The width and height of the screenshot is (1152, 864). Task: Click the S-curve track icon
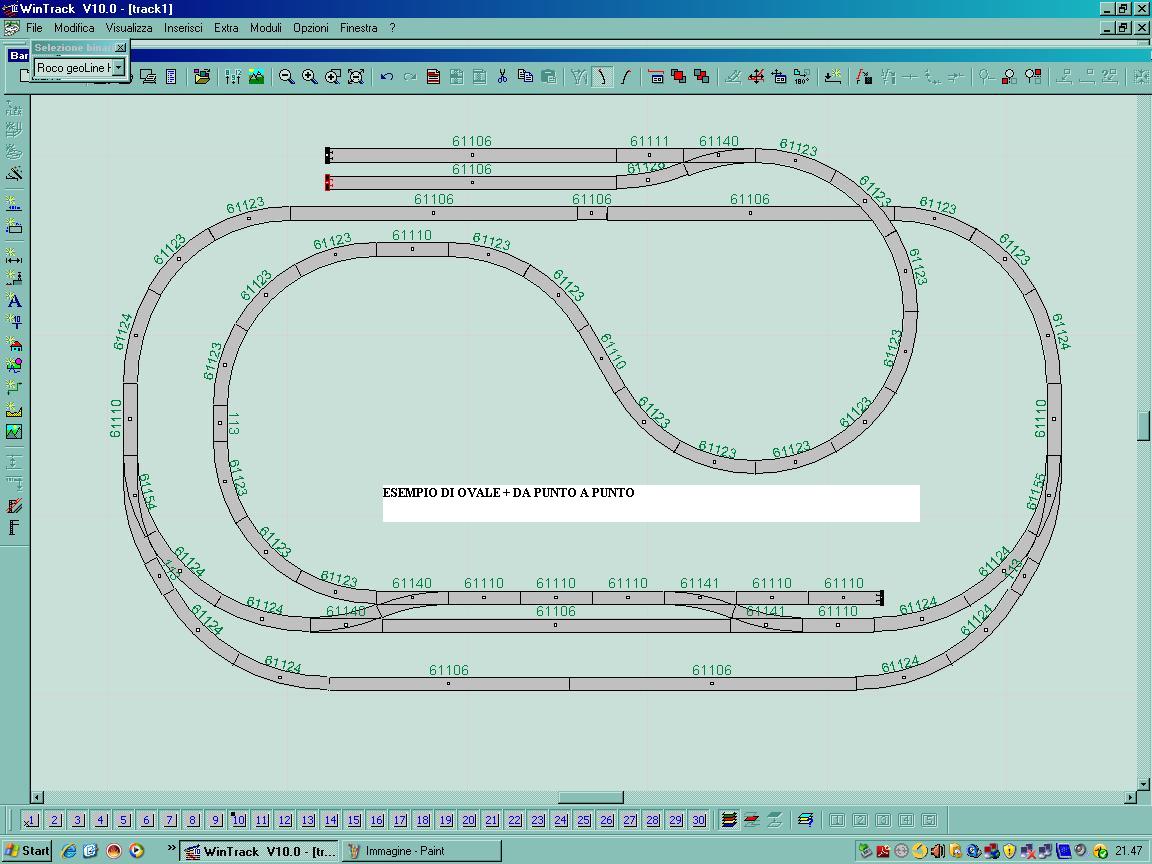coord(625,76)
